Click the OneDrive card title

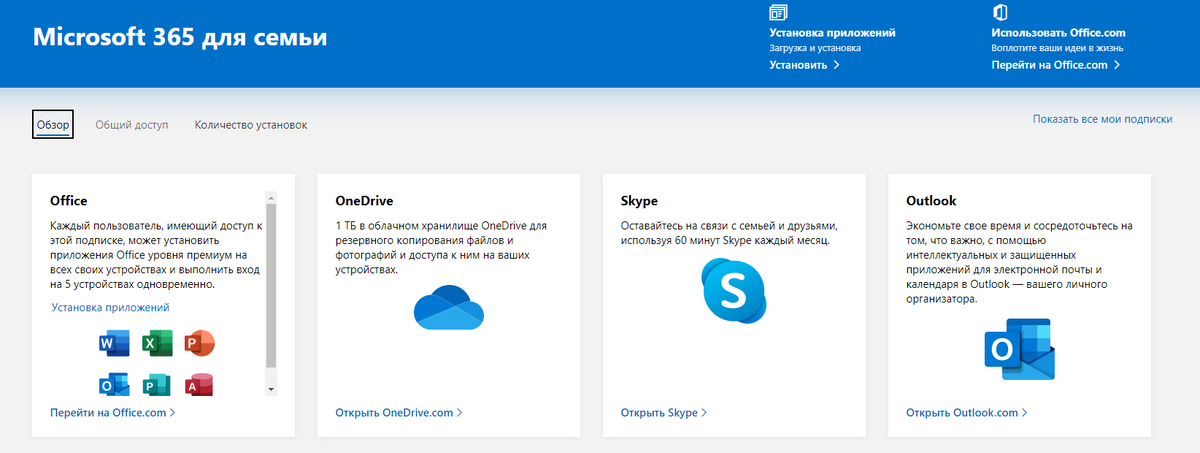coord(364,200)
